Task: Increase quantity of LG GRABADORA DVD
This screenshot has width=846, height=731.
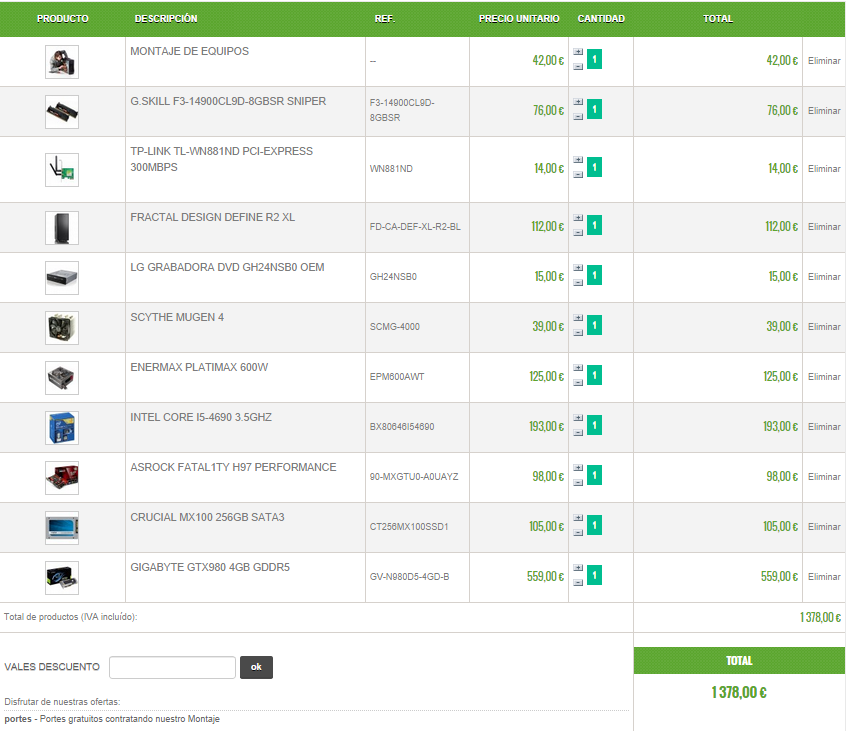Action: pos(578,268)
